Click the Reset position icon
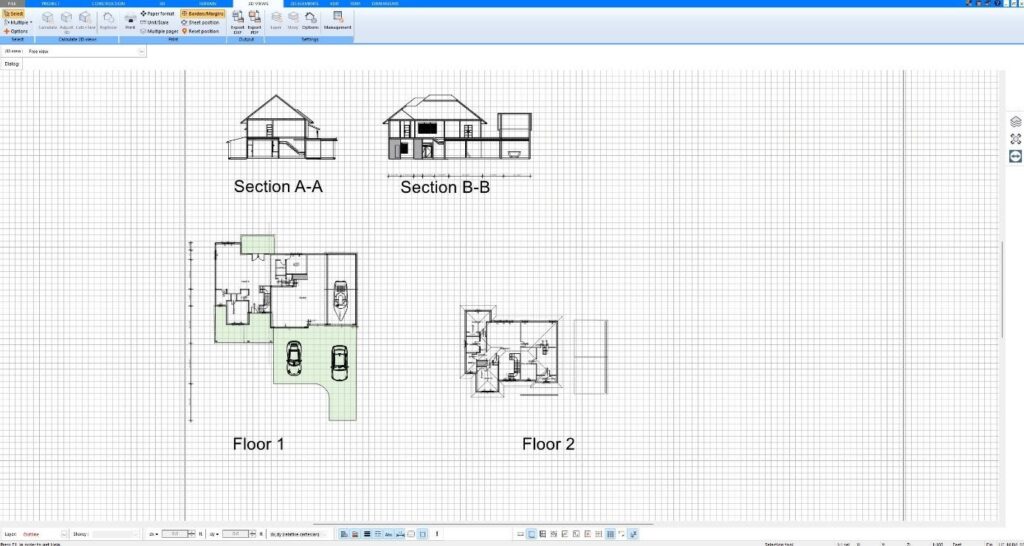This screenshot has width=1024, height=546. point(199,31)
